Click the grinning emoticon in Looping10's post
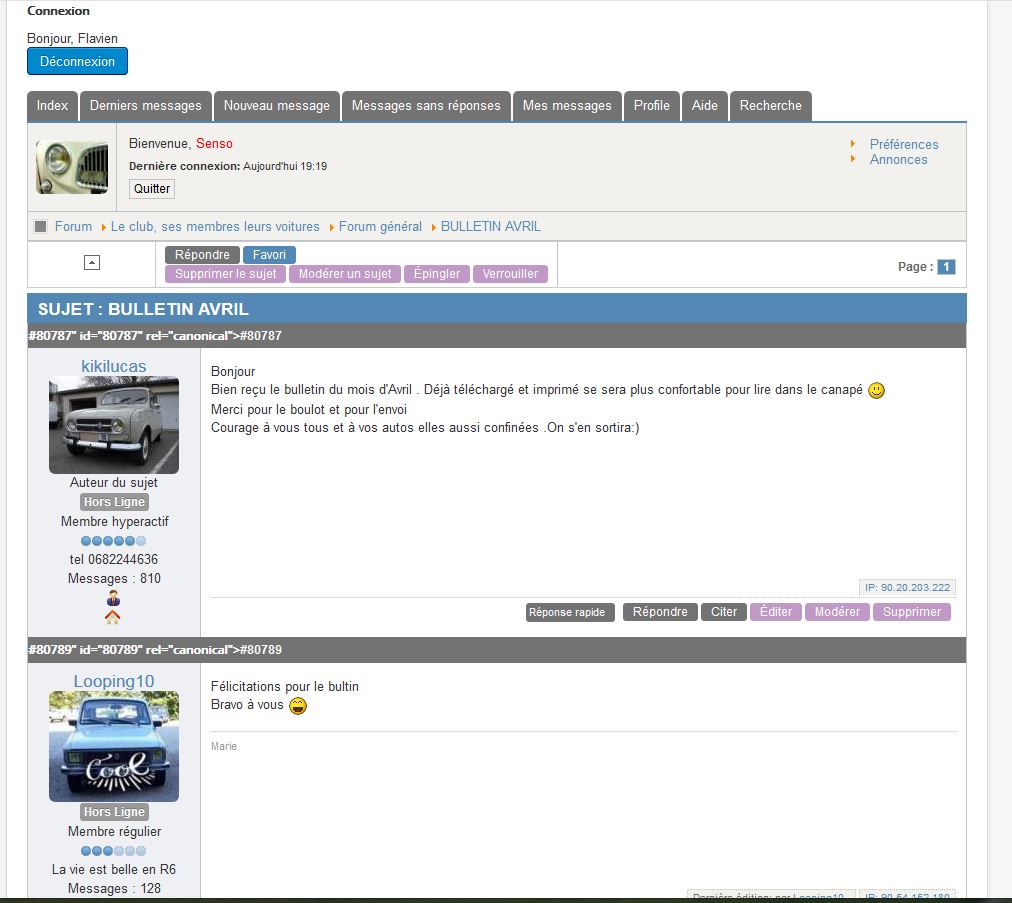Screen dimensions: 1012x903 pos(298,706)
